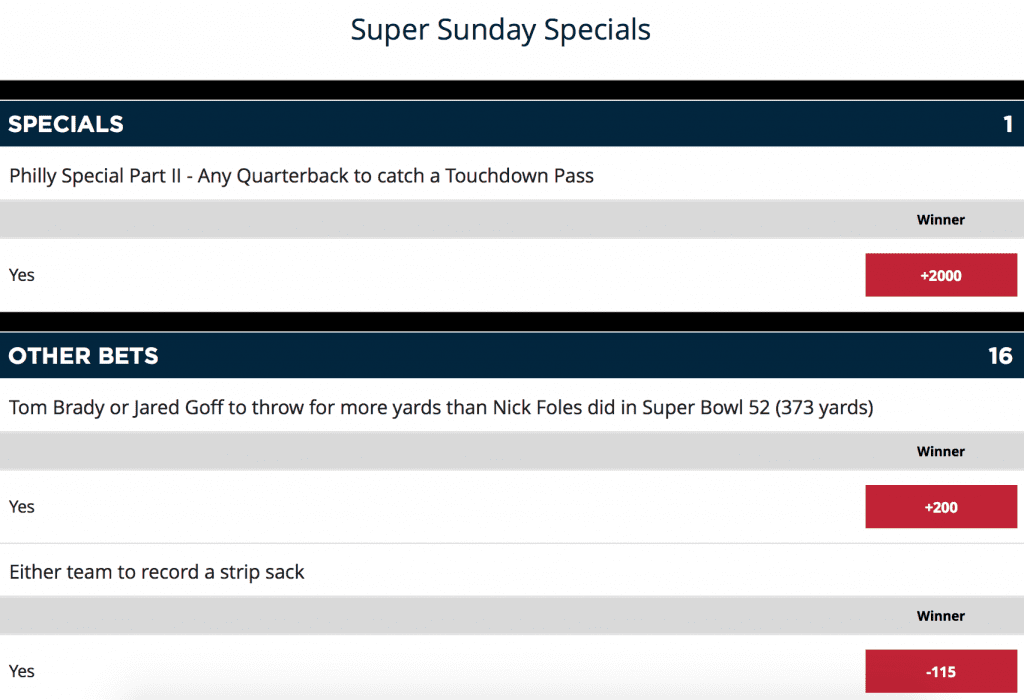Click the count 1 in the Specials header
Viewport: 1024px width, 700px height.
tap(1008, 123)
